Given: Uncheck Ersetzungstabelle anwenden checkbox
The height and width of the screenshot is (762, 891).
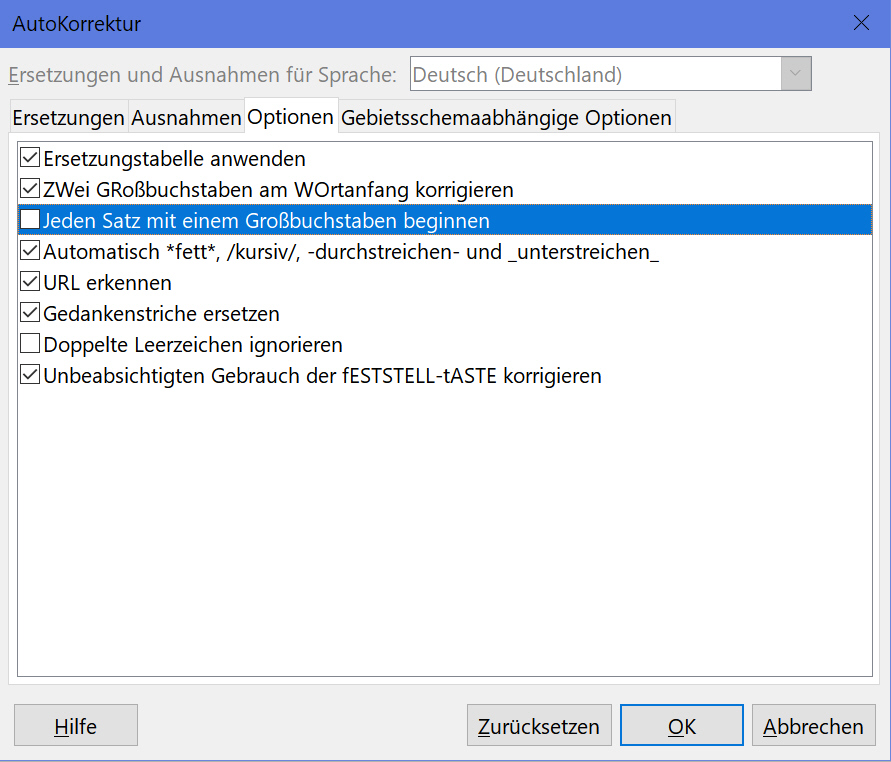Looking at the screenshot, I should tap(30, 158).
